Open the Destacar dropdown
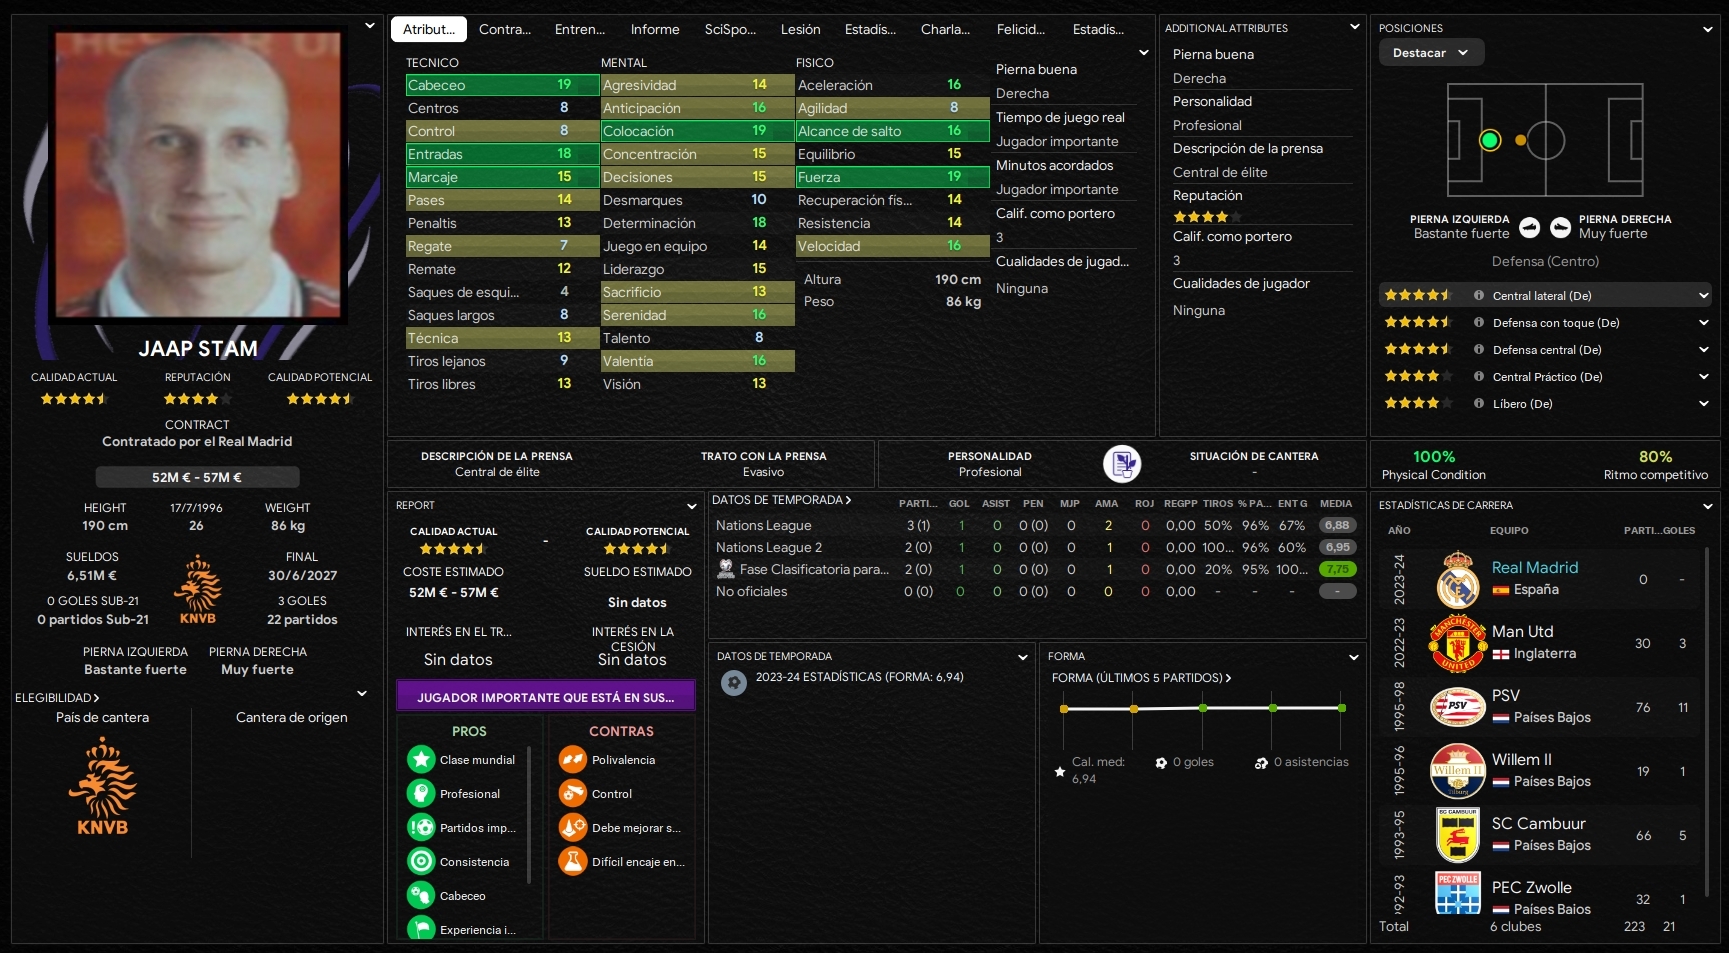Screen dimensions: 1729x953 [x=1430, y=53]
